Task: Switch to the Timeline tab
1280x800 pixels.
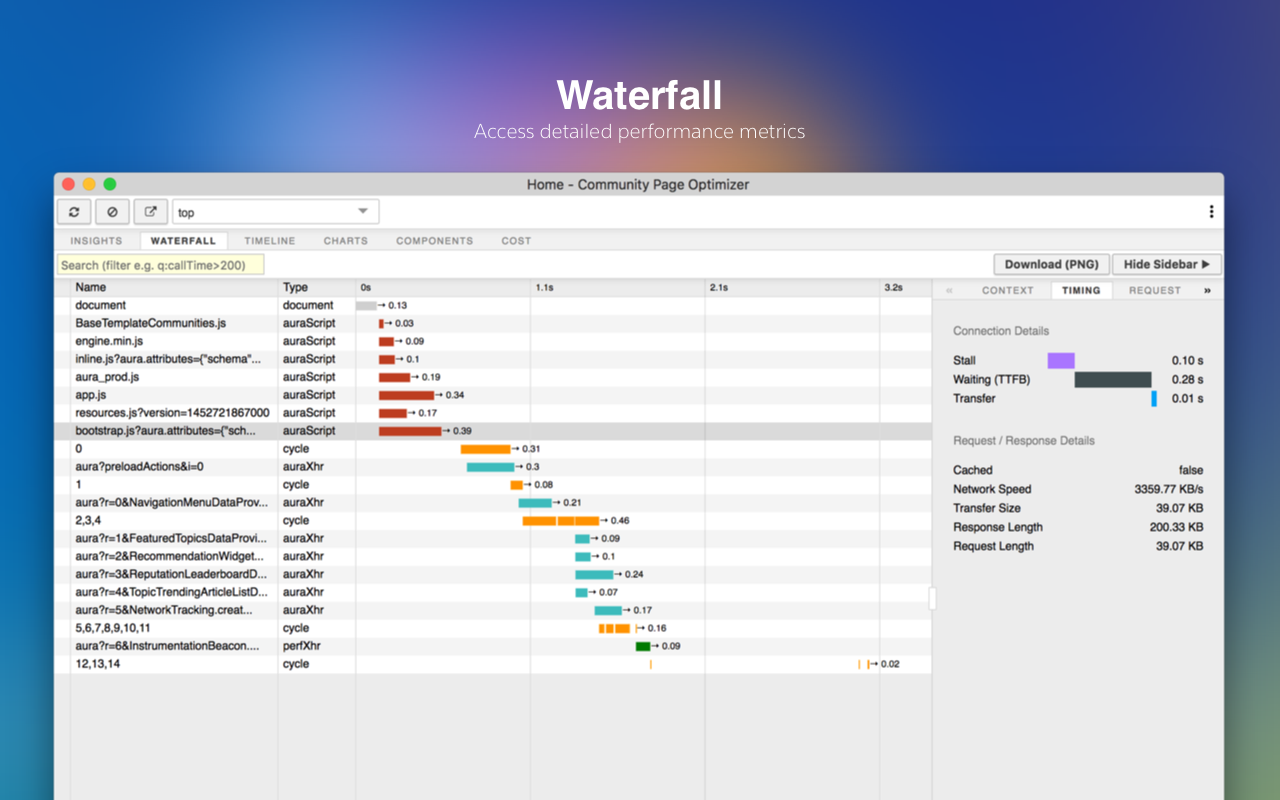Action: tap(269, 240)
